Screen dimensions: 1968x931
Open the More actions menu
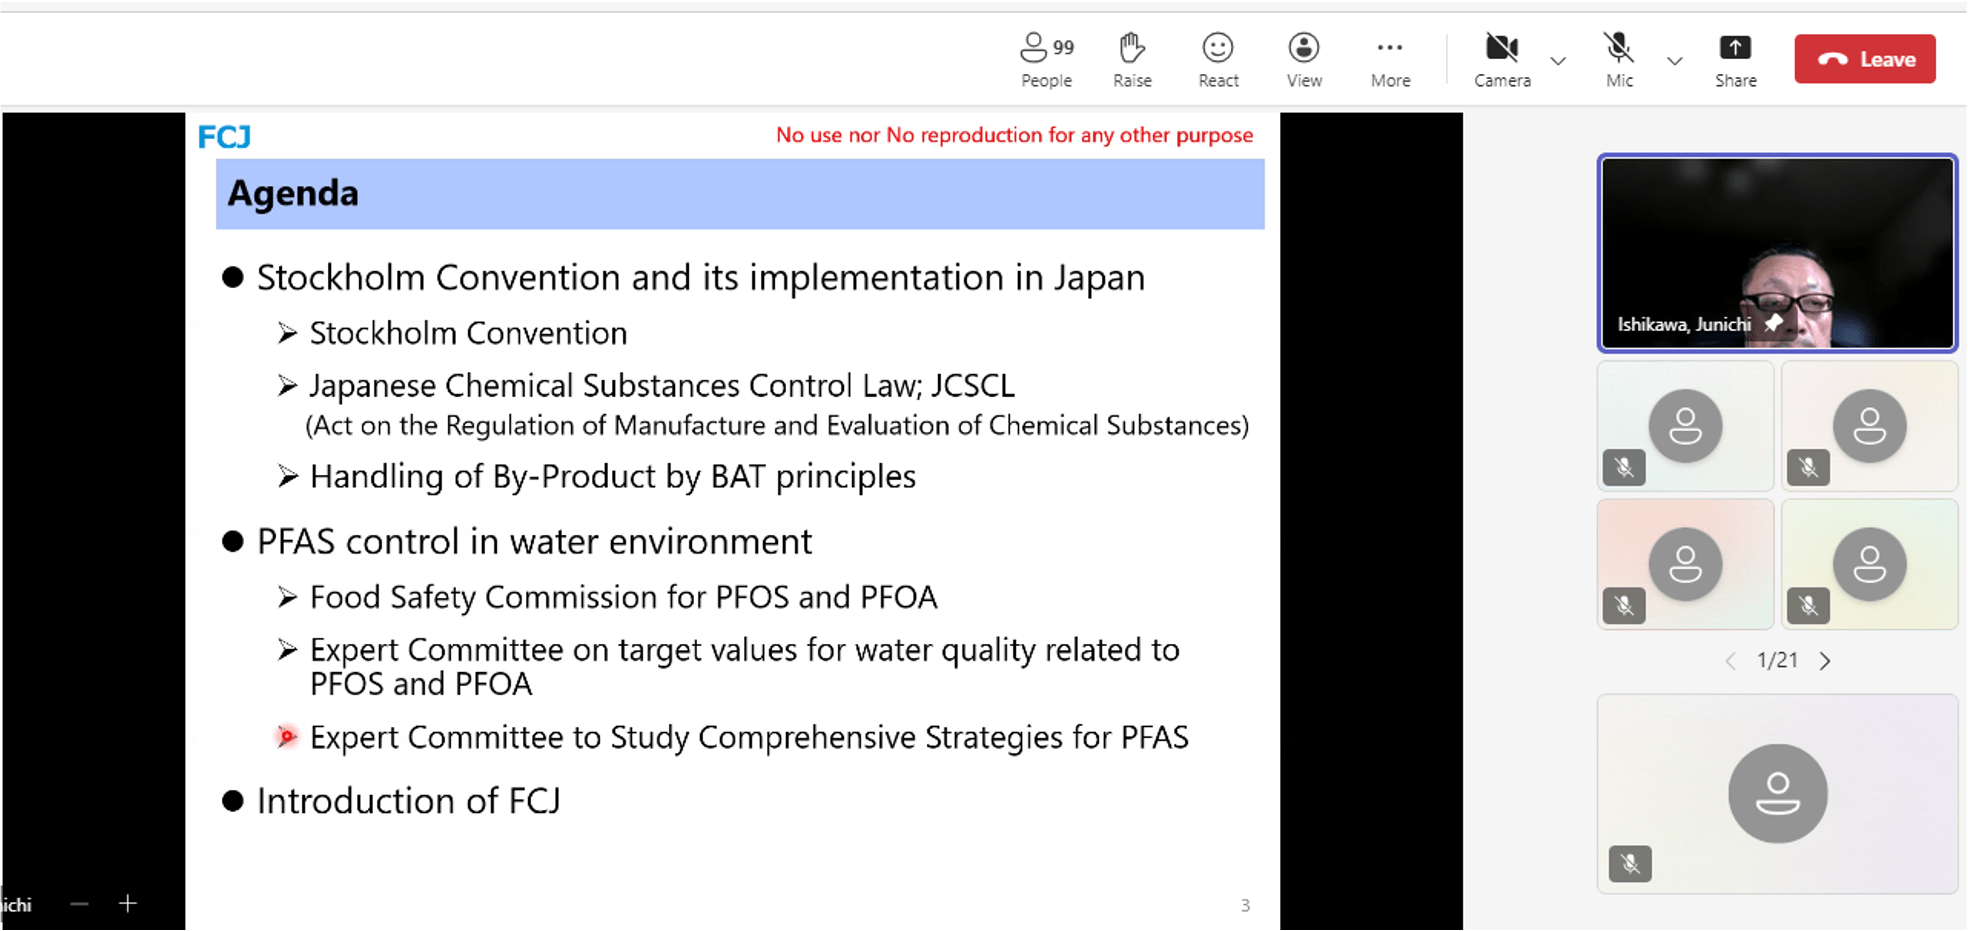click(x=1390, y=59)
